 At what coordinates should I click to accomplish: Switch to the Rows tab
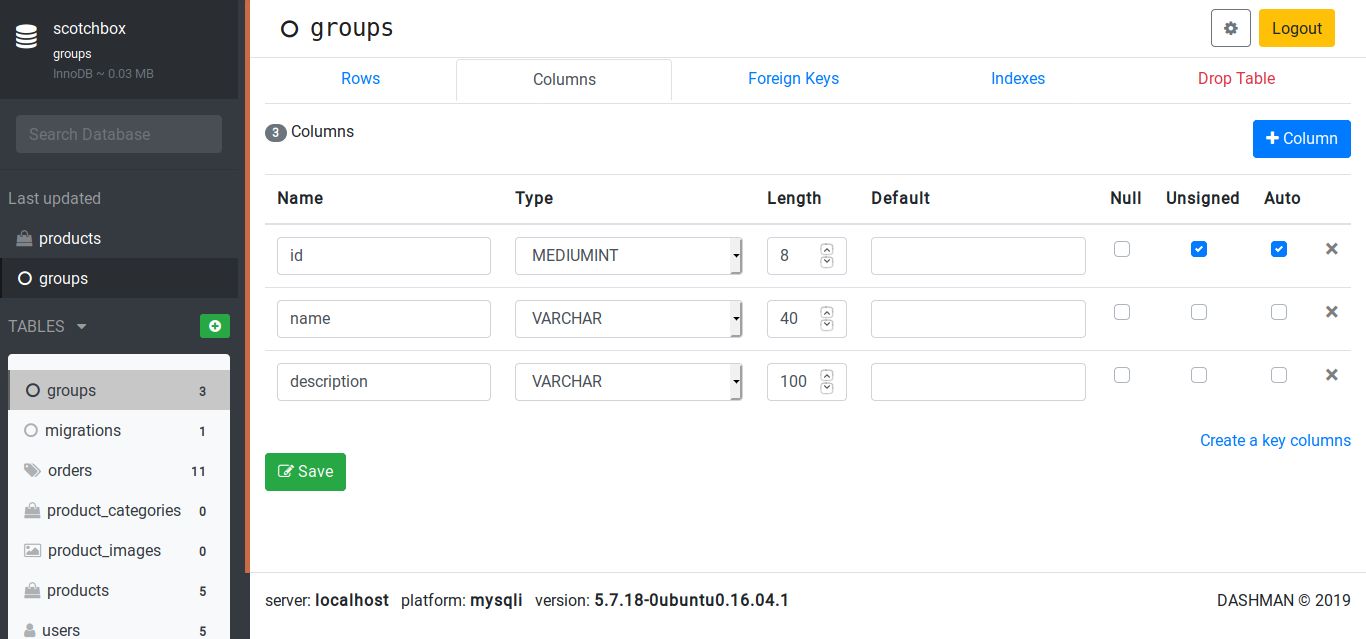(360, 79)
